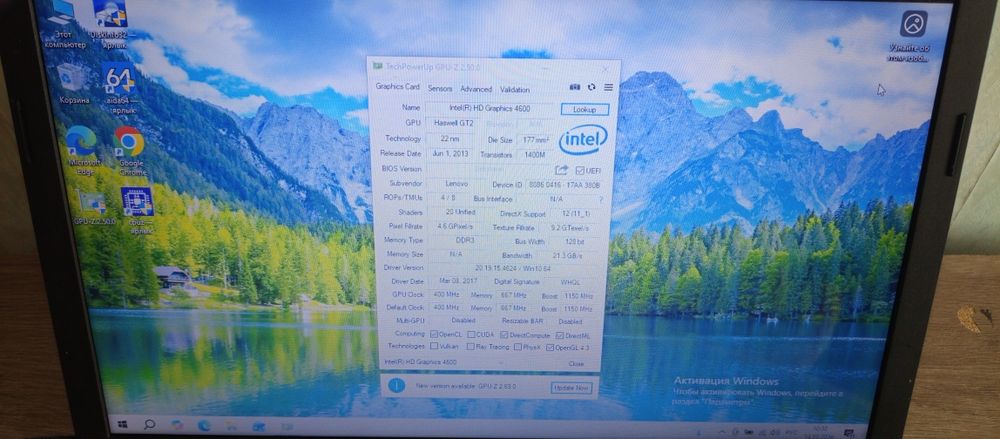Toggle the DirectCompute checkbox
The height and width of the screenshot is (439, 1000).
click(504, 335)
